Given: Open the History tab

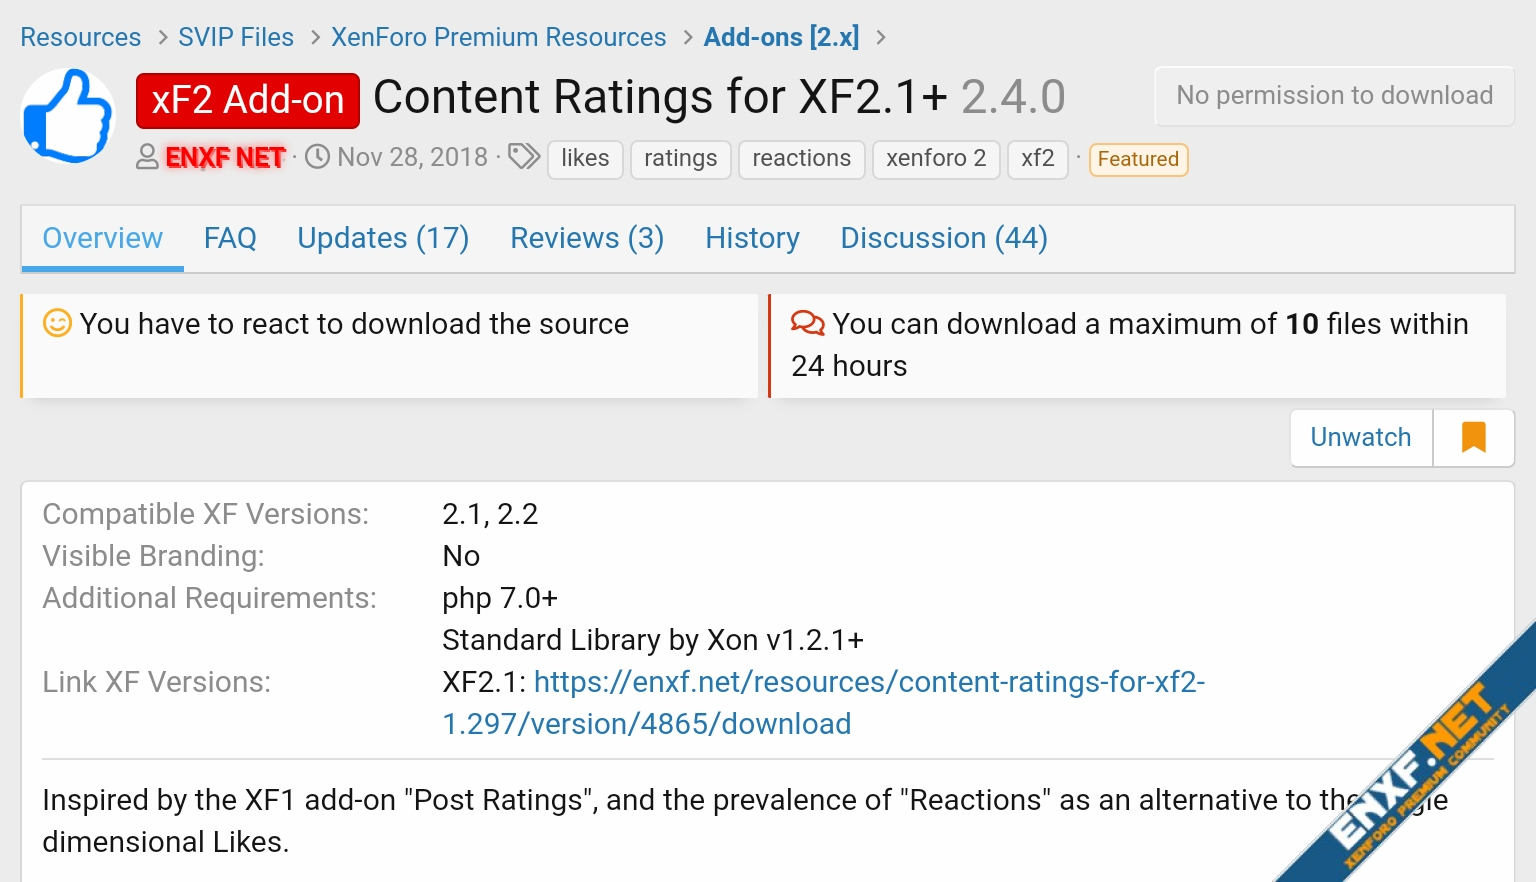Looking at the screenshot, I should (752, 238).
